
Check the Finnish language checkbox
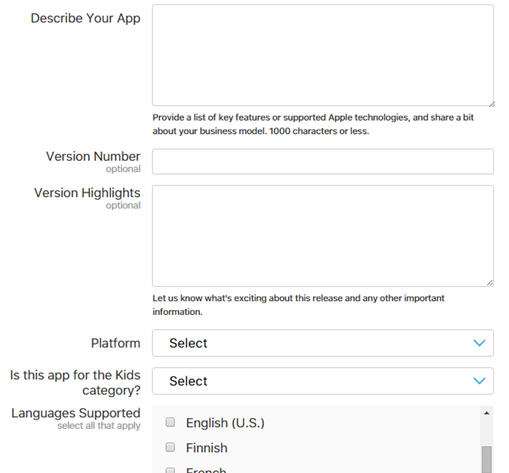coord(170,447)
